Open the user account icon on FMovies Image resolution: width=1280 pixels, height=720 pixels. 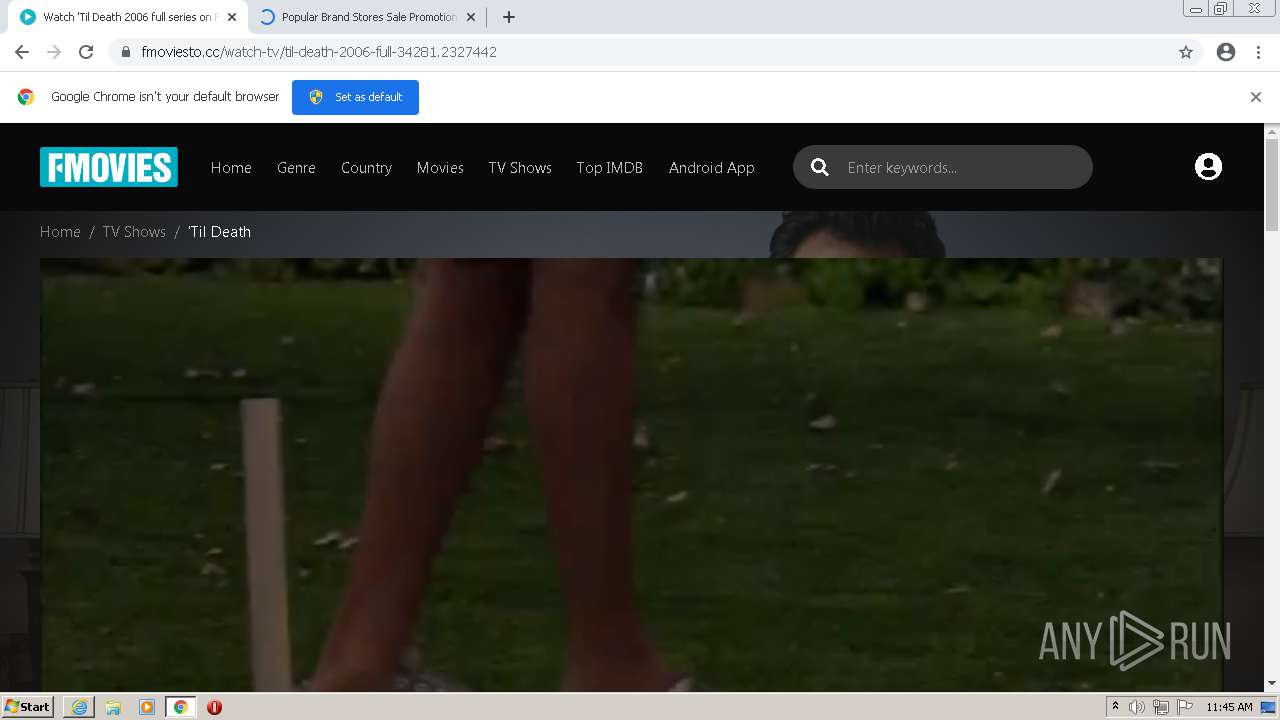pyautogui.click(x=1208, y=167)
